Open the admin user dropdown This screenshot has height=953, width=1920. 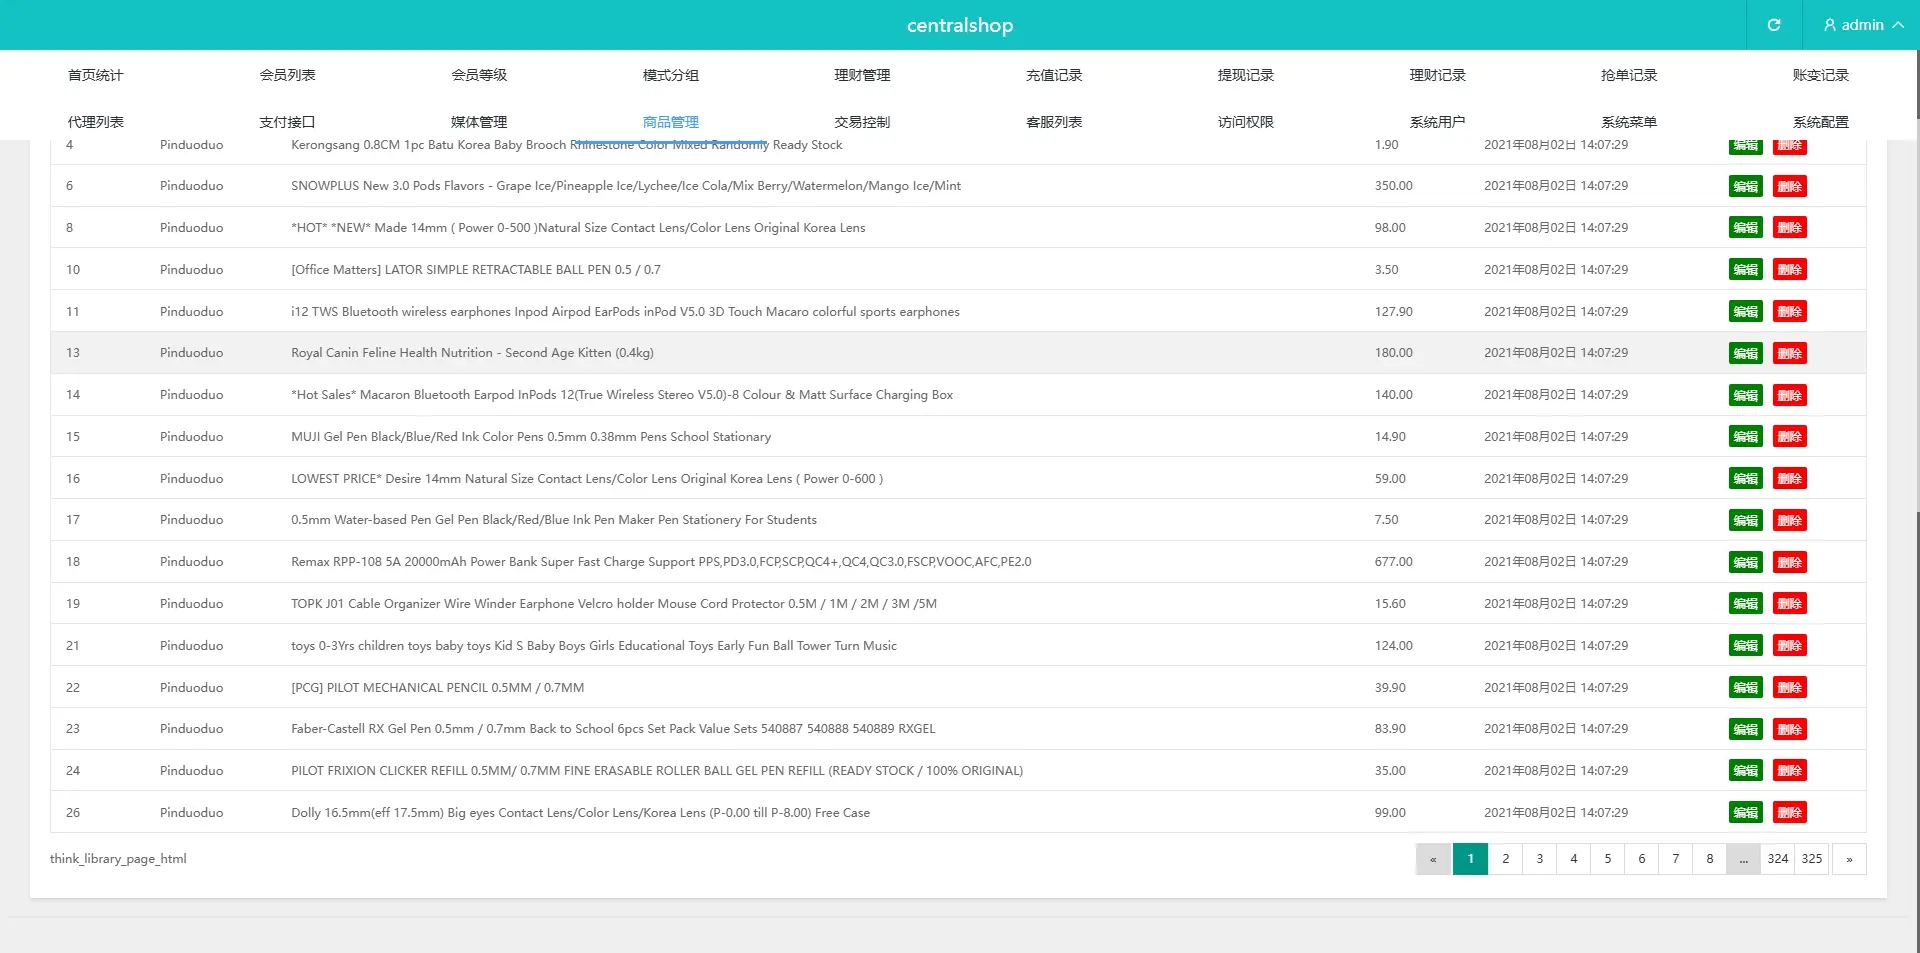point(1862,25)
